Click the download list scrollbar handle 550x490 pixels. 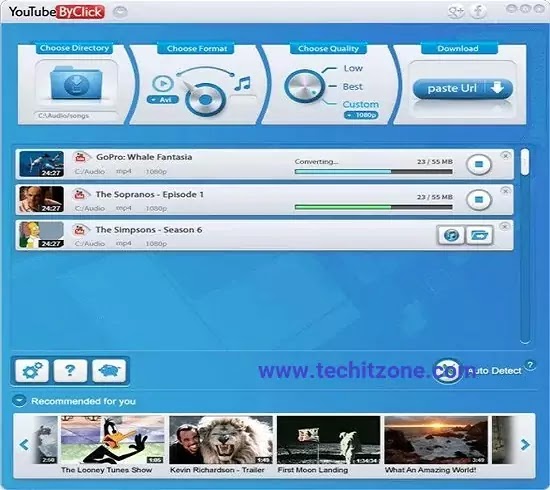coord(525,162)
